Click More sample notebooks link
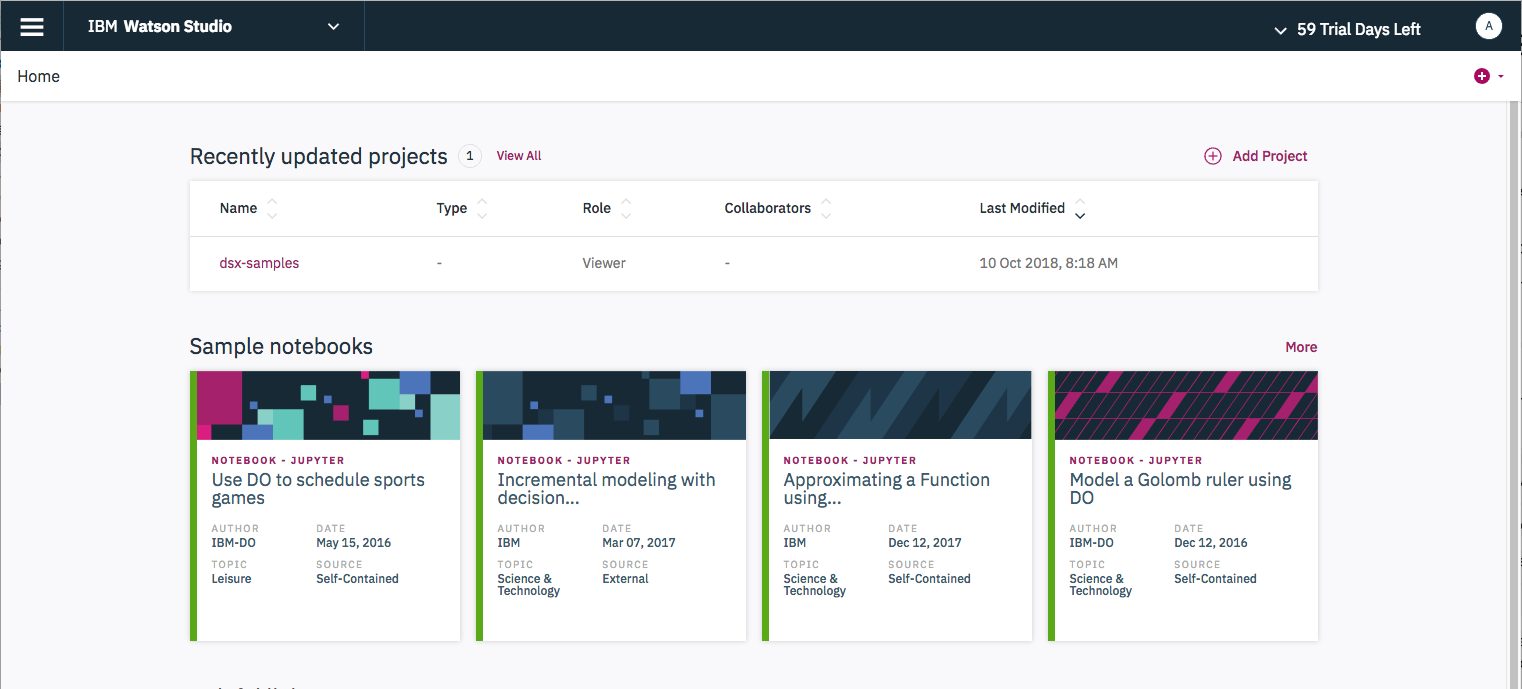1522x689 pixels. pyautogui.click(x=1301, y=347)
